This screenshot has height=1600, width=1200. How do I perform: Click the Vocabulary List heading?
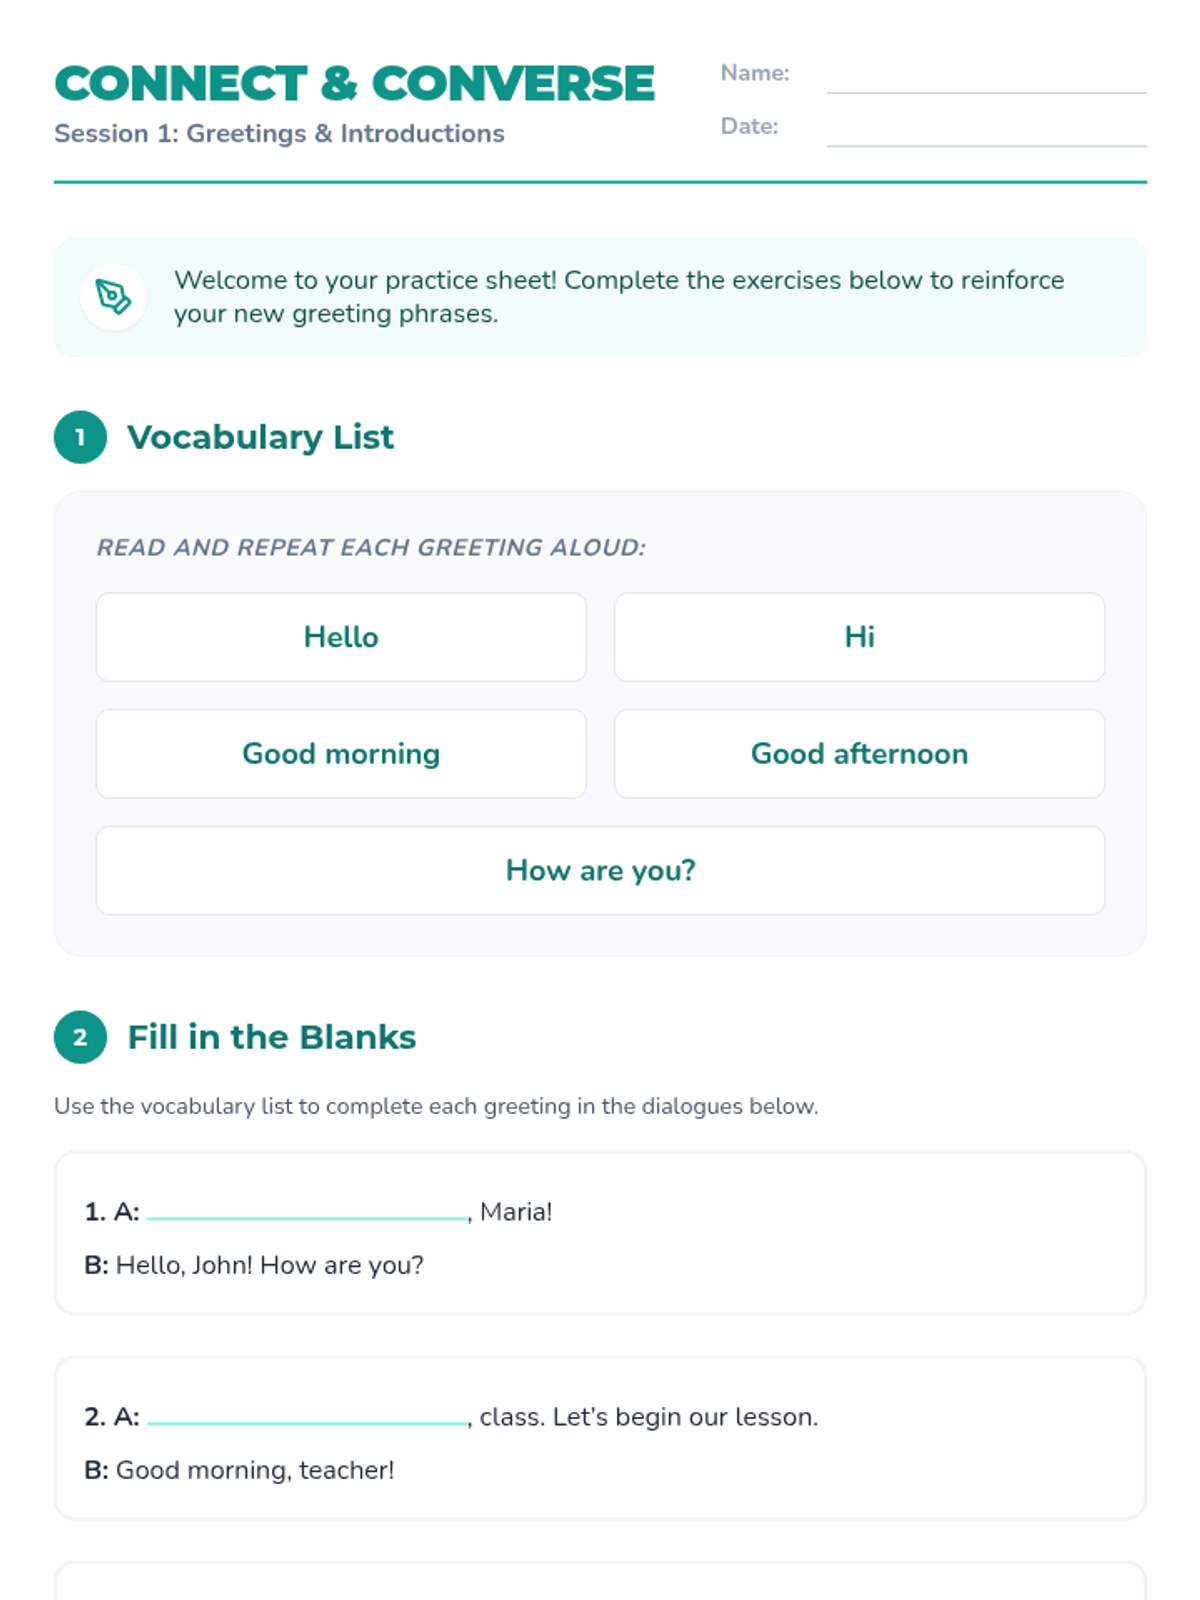click(260, 437)
